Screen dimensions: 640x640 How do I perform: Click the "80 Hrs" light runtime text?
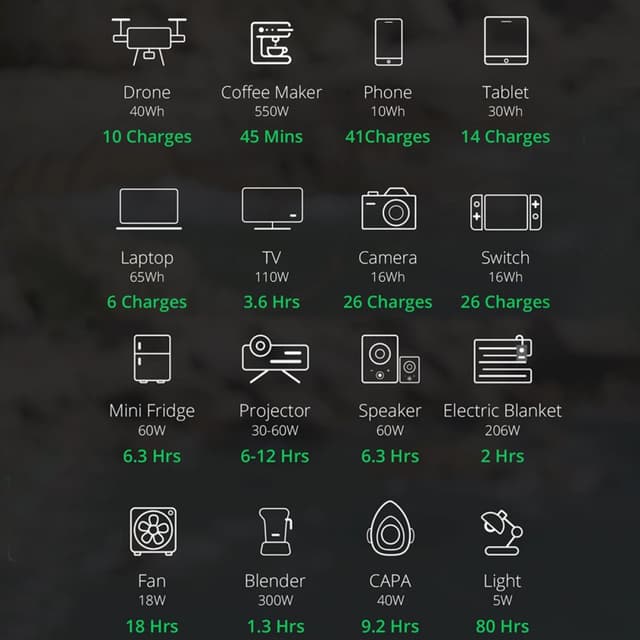point(502,626)
